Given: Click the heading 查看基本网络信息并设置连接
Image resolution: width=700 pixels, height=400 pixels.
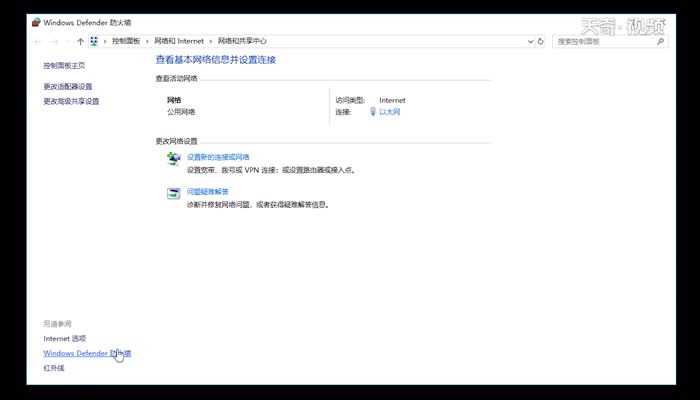Looking at the screenshot, I should pyautogui.click(x=216, y=59).
